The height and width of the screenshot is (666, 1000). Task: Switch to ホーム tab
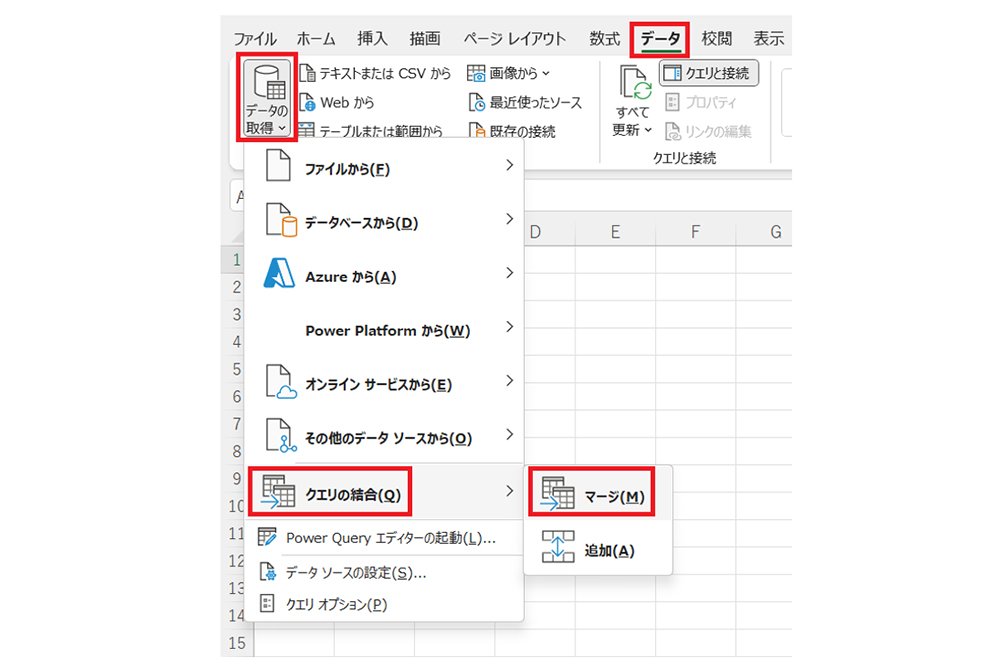316,39
